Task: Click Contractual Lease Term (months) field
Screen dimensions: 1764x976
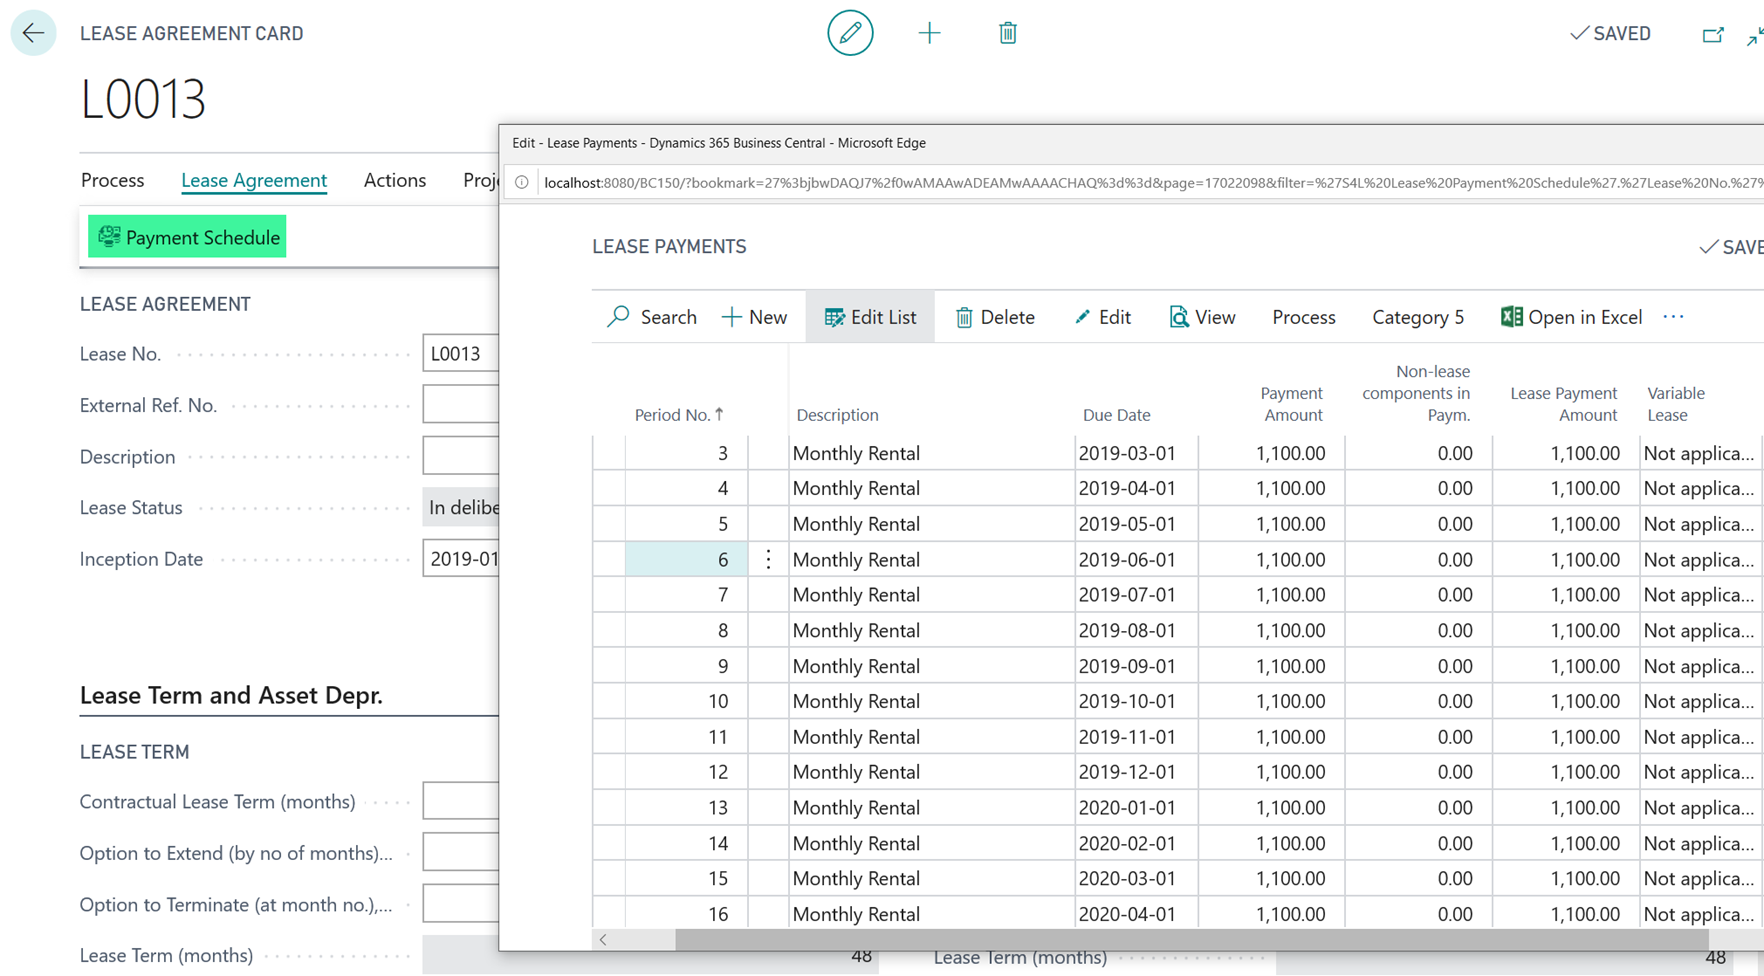Action: pos(461,801)
